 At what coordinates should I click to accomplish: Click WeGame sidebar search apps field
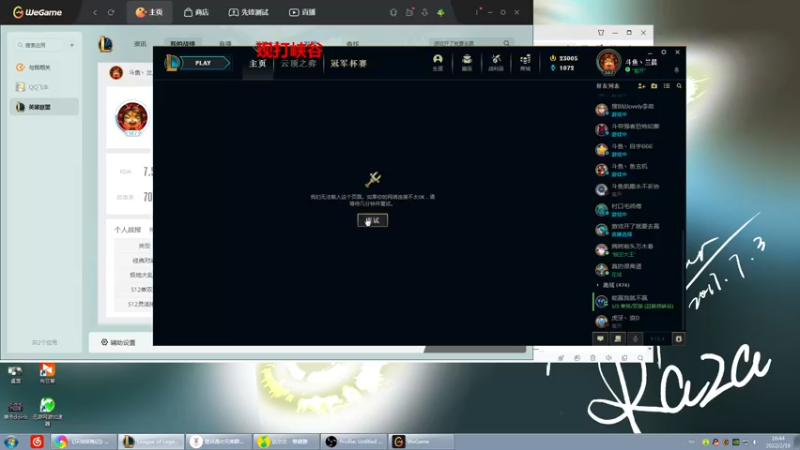[x=39, y=45]
